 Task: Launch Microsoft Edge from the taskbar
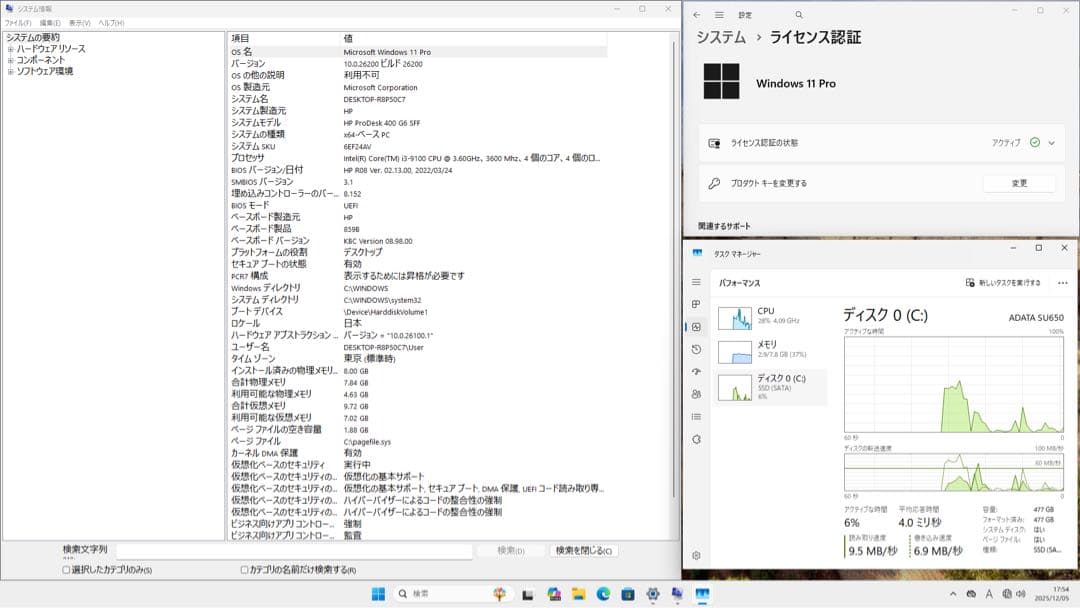coord(604,594)
